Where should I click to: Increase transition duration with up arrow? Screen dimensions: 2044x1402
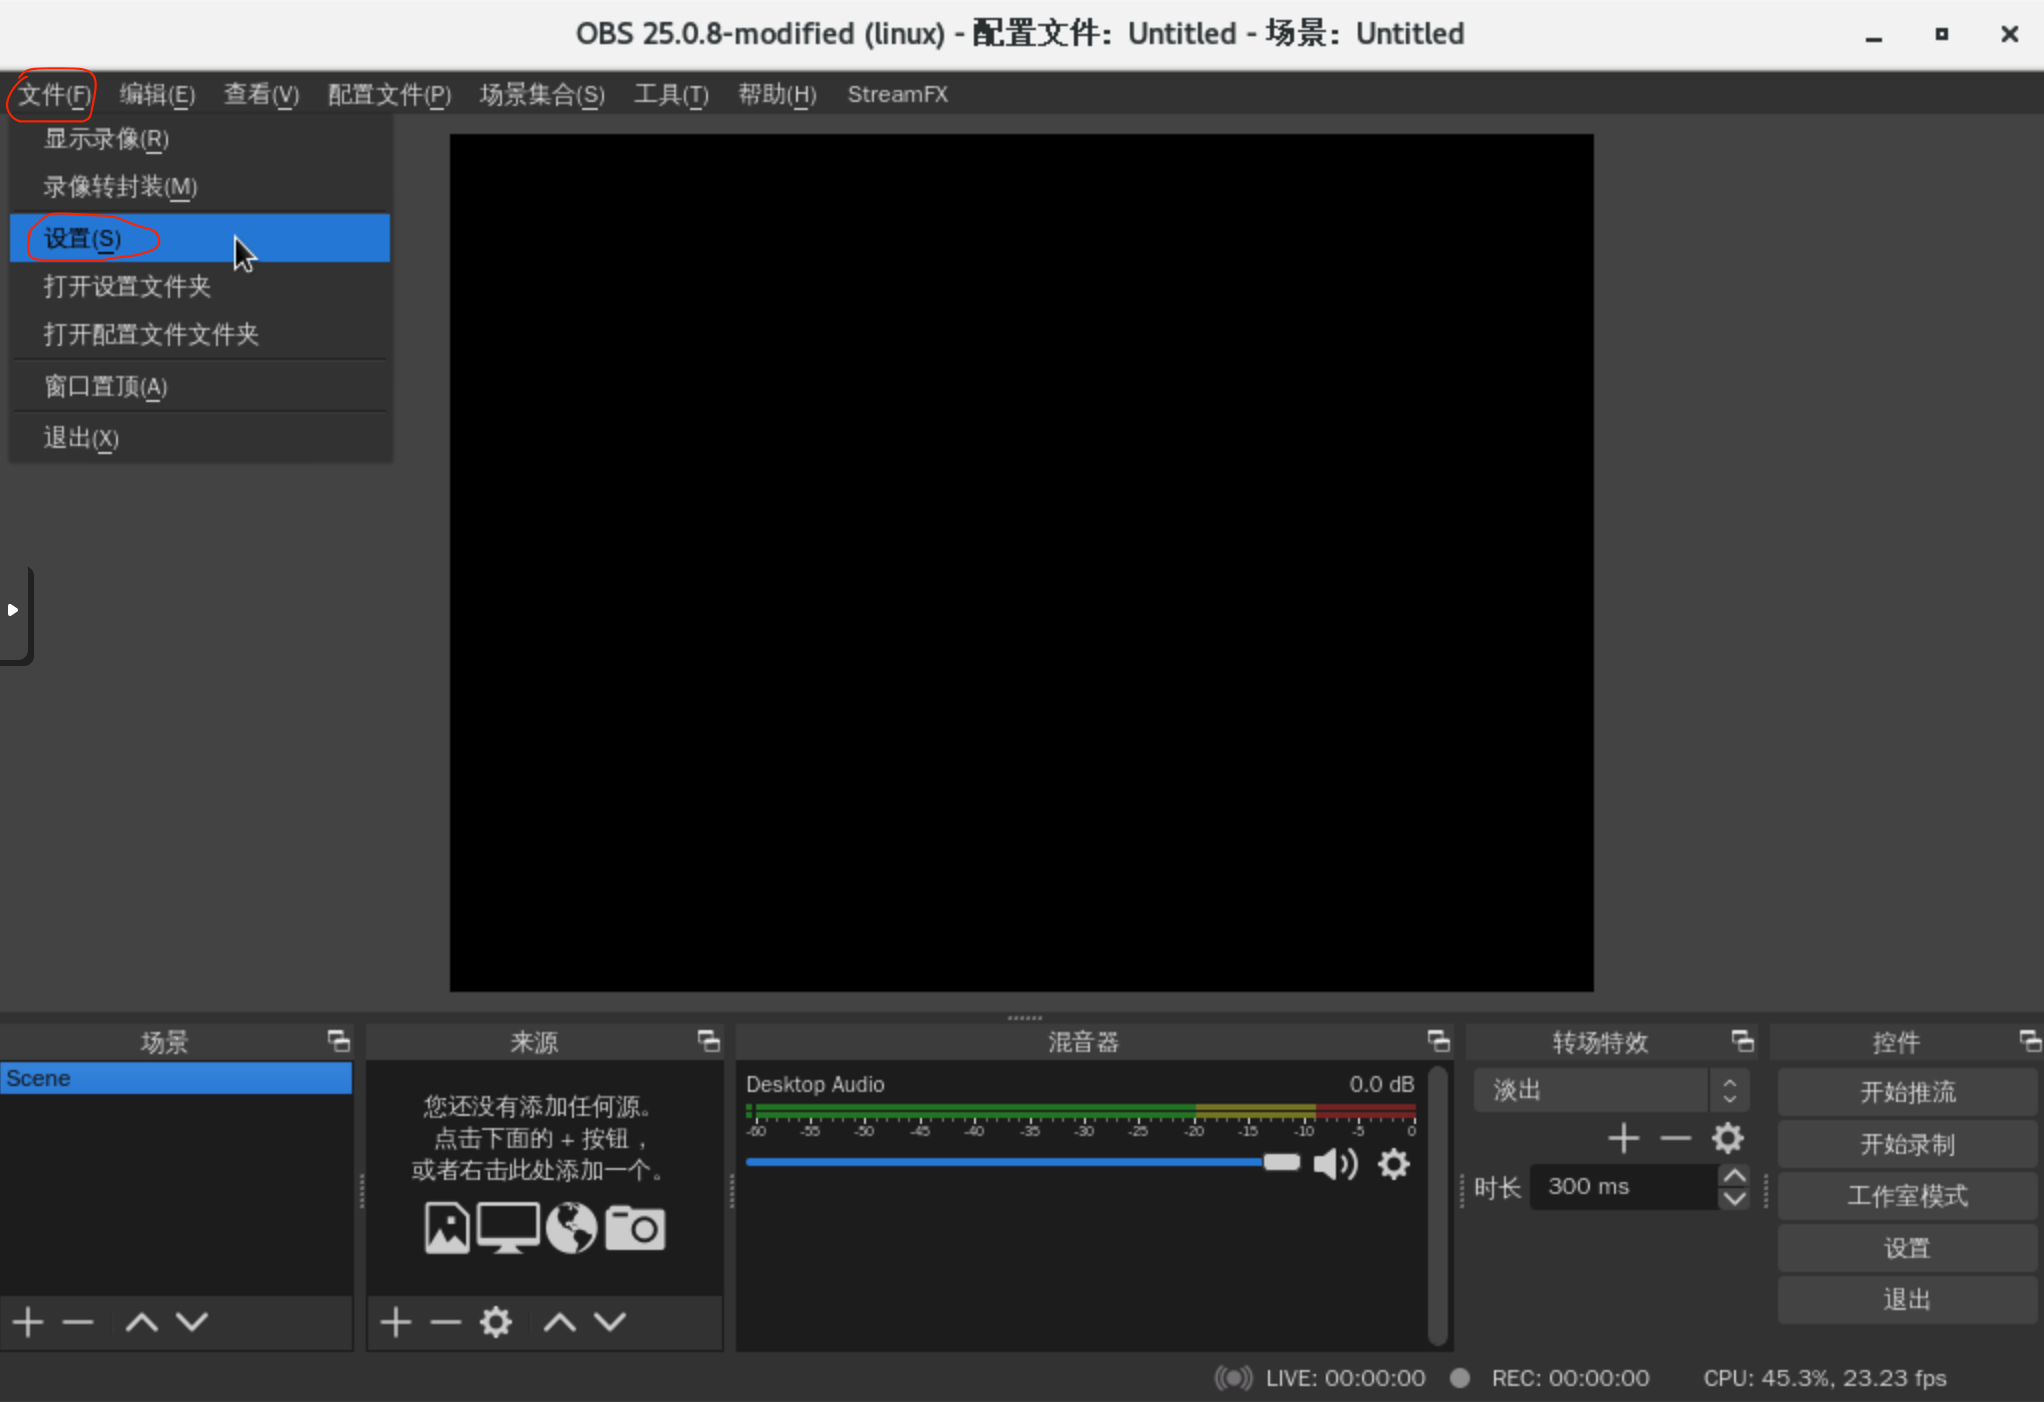pos(1735,1176)
